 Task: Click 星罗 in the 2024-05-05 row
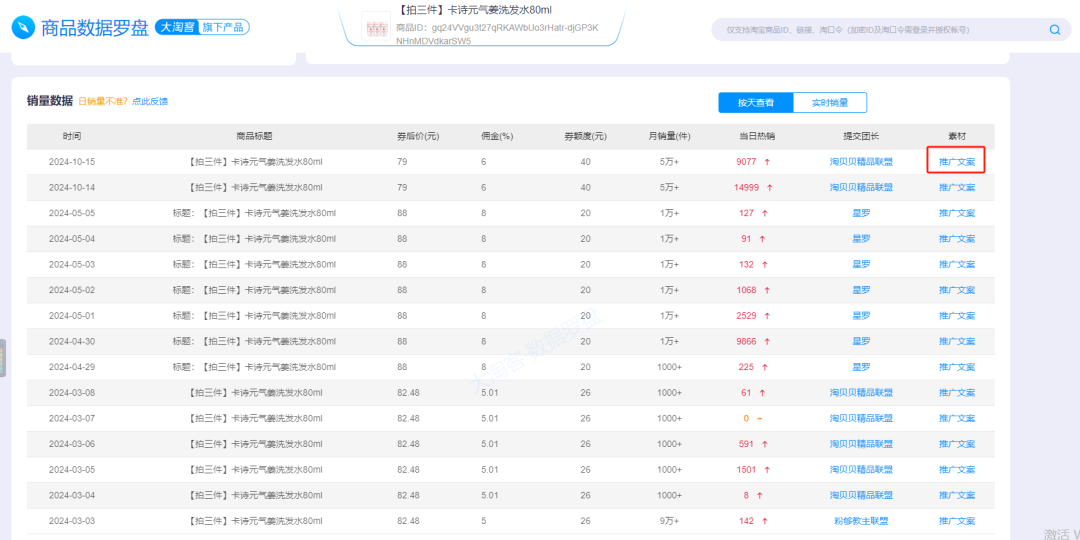tap(861, 213)
